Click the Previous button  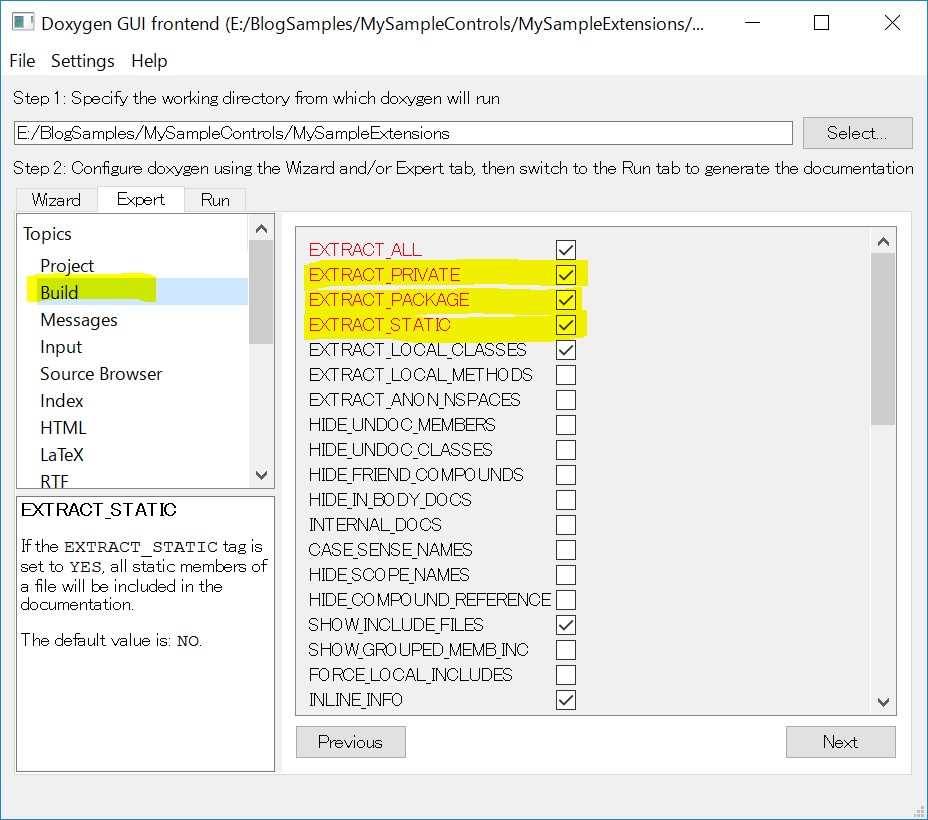coord(351,742)
